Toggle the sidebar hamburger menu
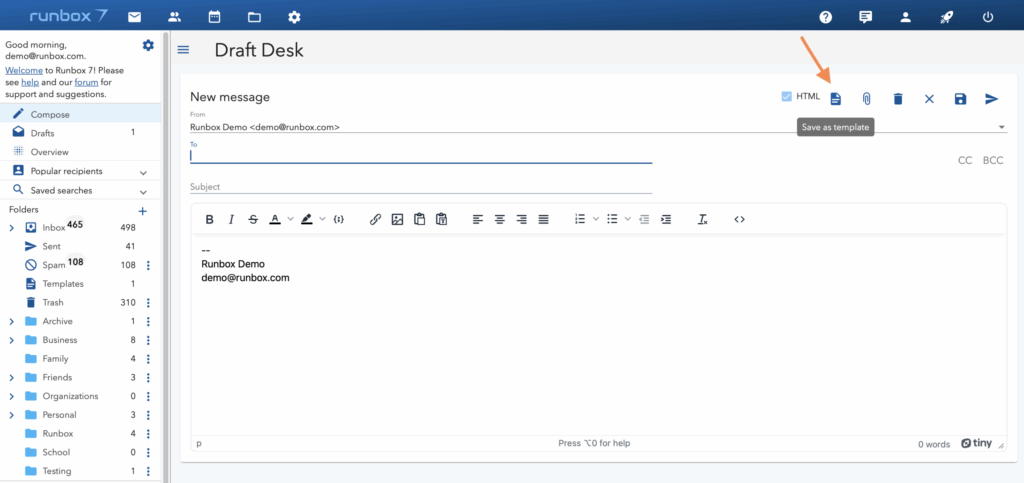Screen dimensions: 1024x483 pyautogui.click(x=183, y=50)
